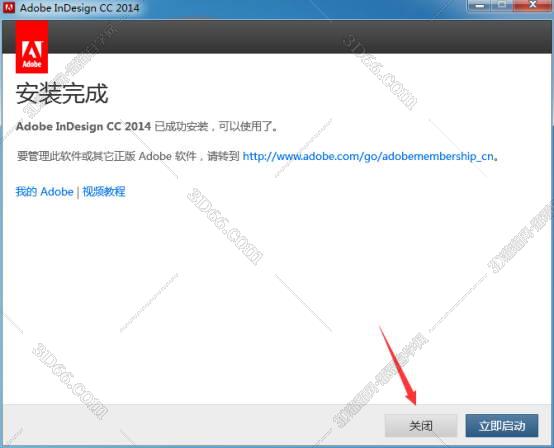Open the 视频教程 link
The height and width of the screenshot is (448, 554).
pyautogui.click(x=104, y=191)
